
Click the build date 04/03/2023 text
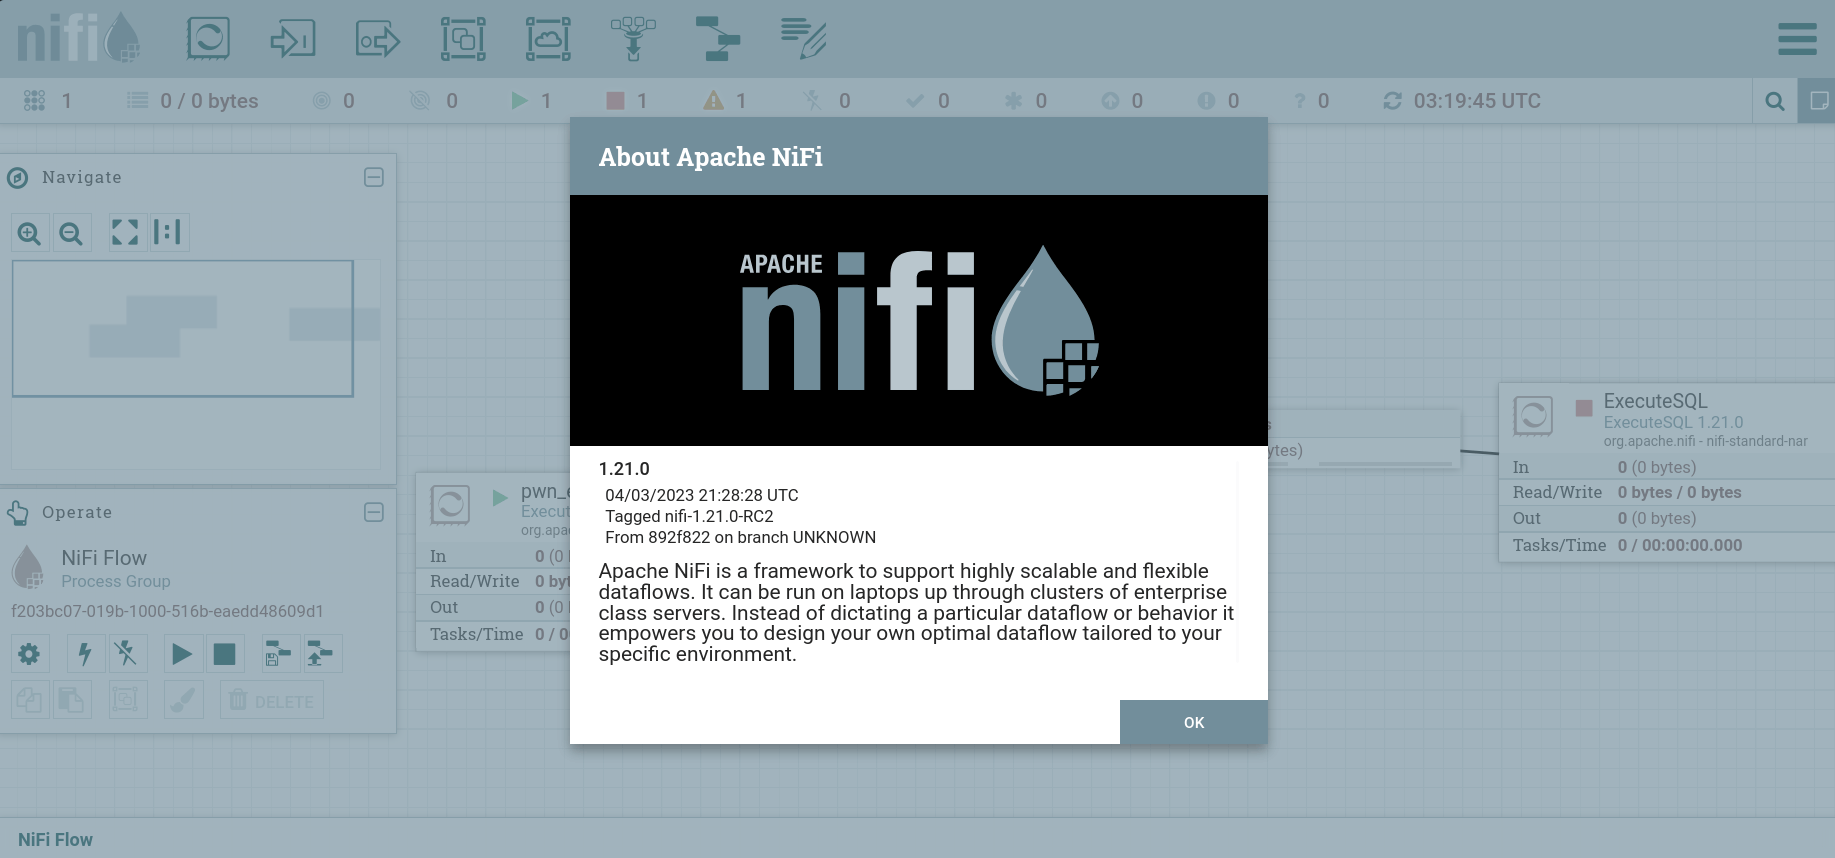click(702, 495)
